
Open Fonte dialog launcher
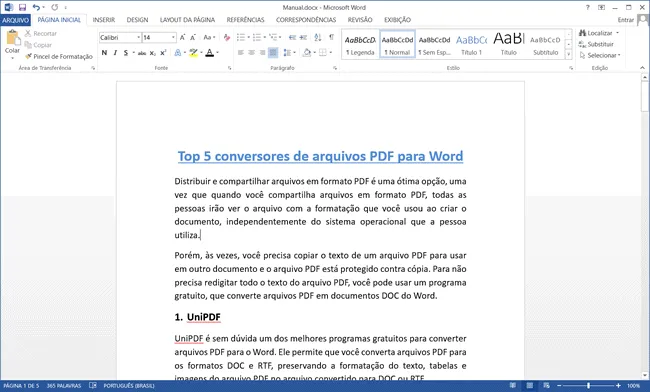pyautogui.click(x=229, y=68)
